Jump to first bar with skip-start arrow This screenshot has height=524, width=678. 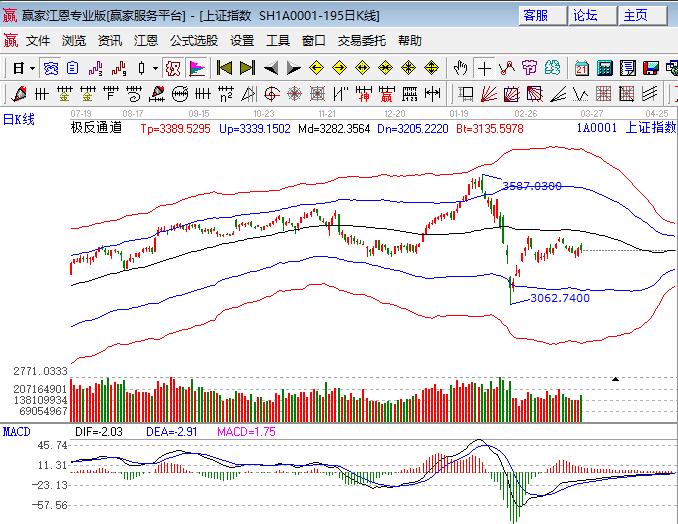click(225, 68)
